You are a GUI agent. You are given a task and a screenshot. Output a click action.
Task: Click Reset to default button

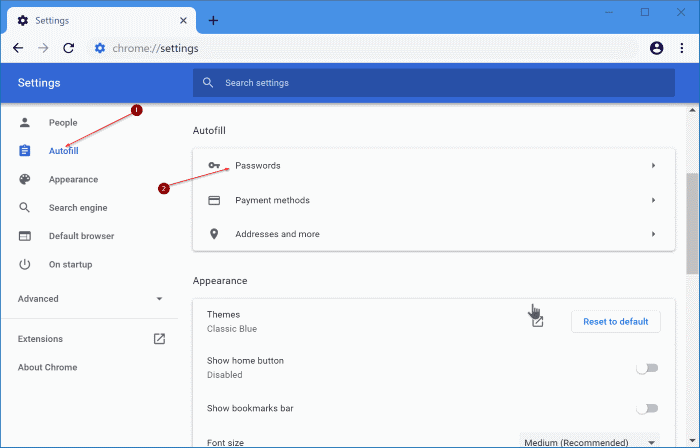616,322
